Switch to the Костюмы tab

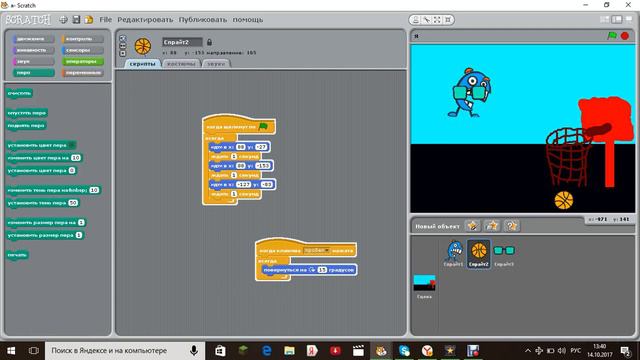(x=181, y=64)
